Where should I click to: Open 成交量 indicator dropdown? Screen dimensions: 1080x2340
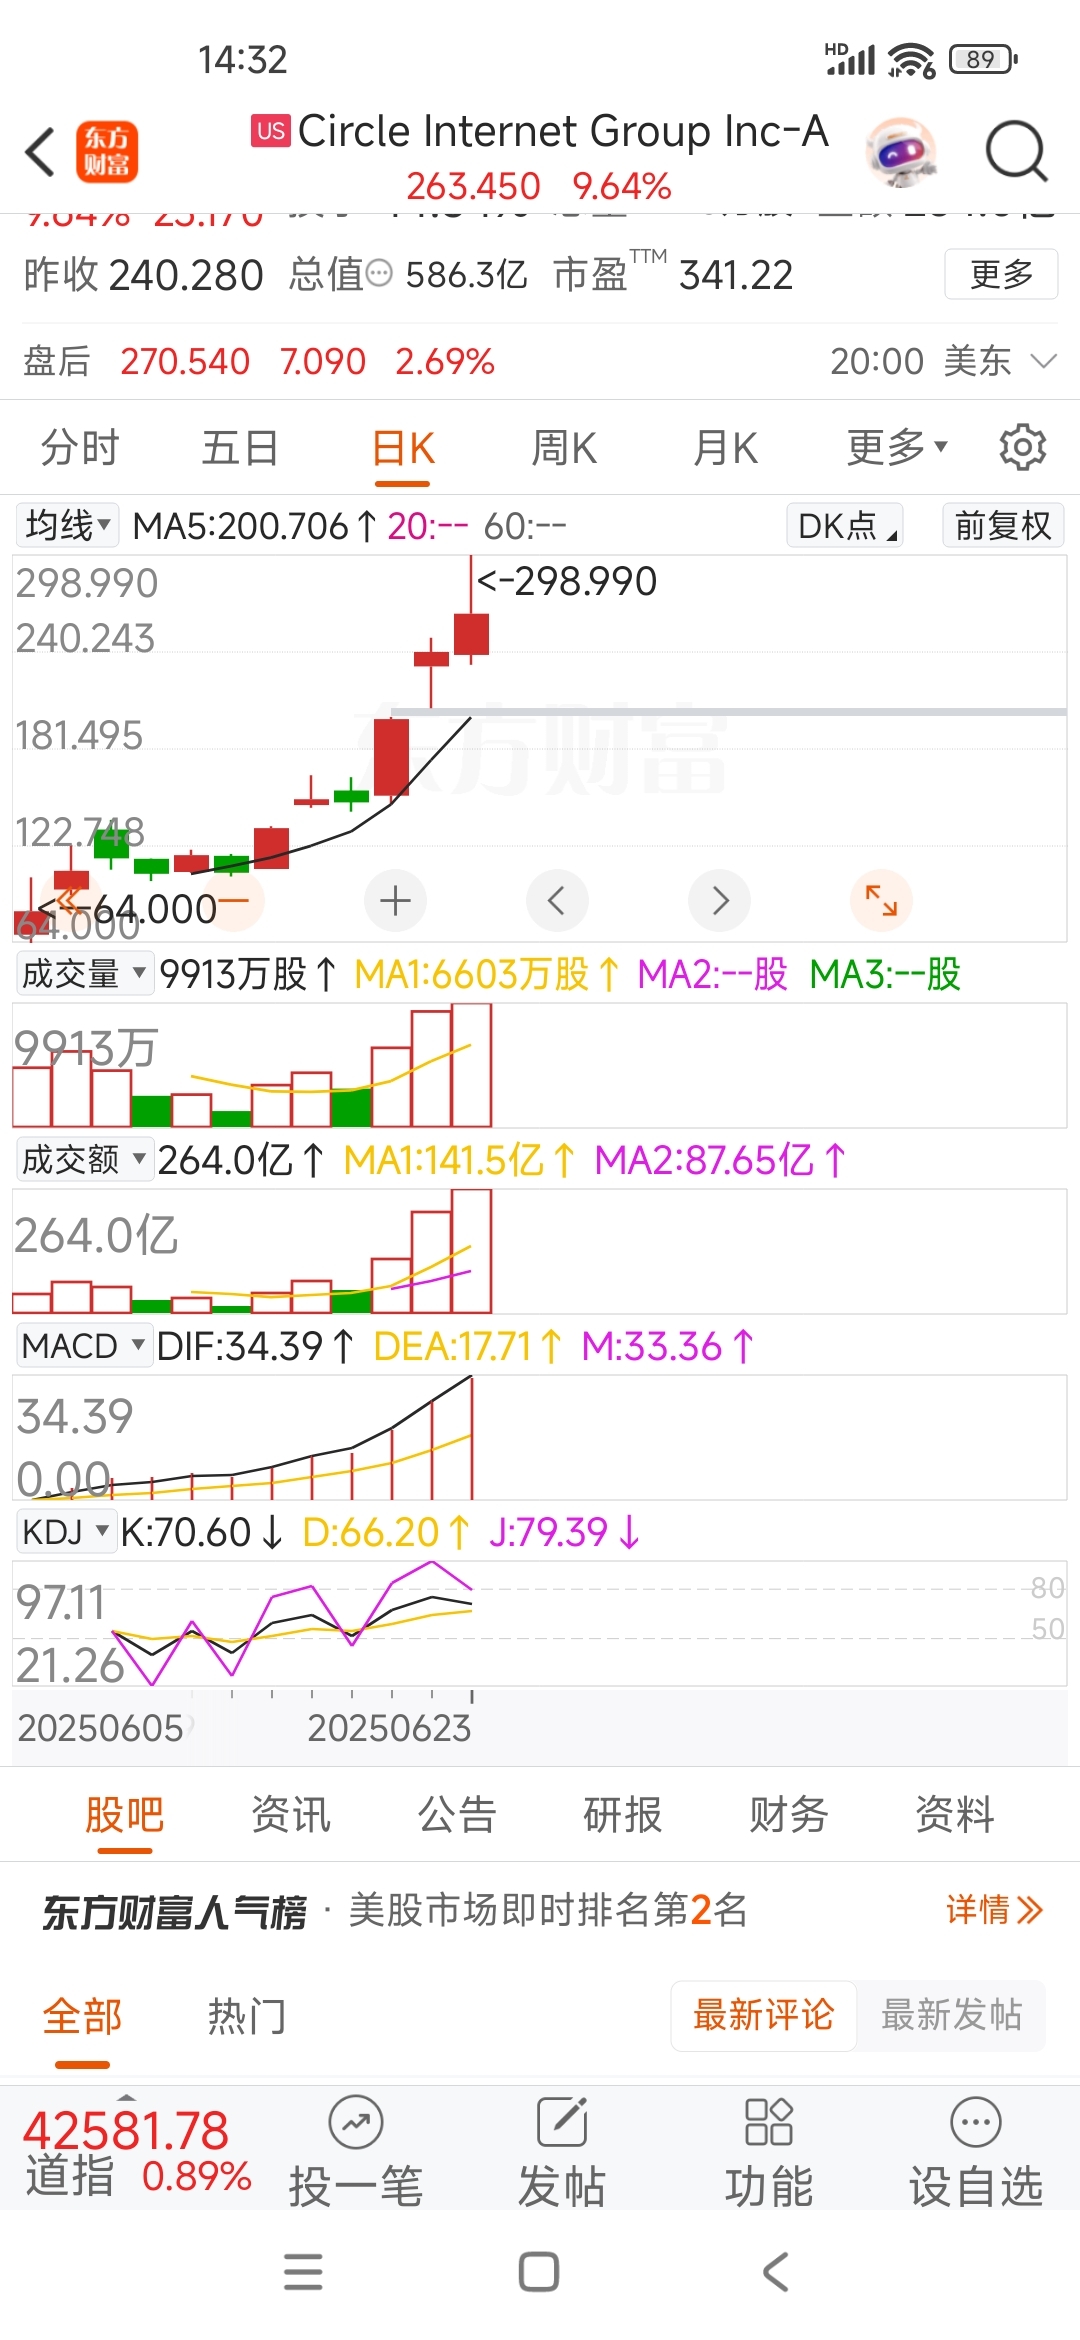(85, 973)
